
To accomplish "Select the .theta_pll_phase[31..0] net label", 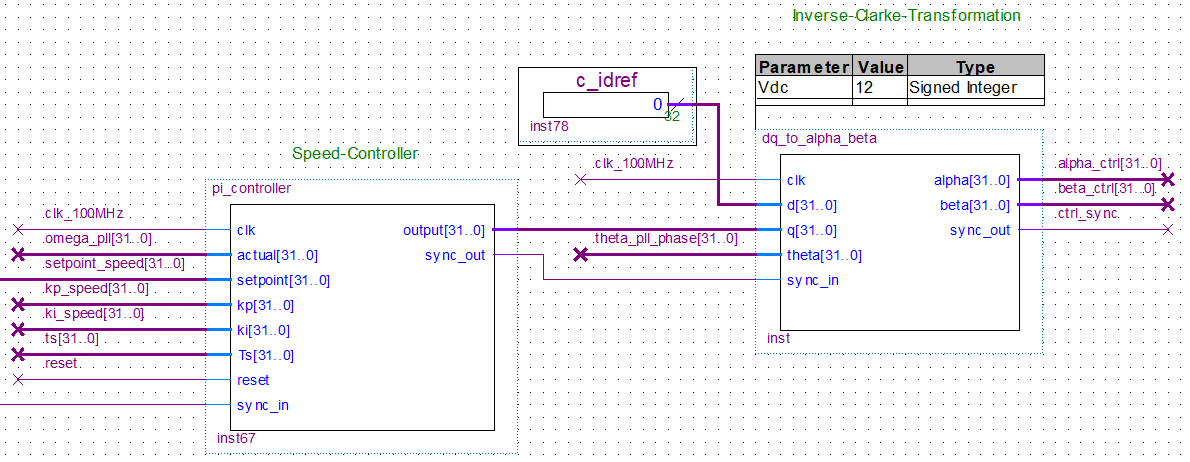I will pos(665,238).
